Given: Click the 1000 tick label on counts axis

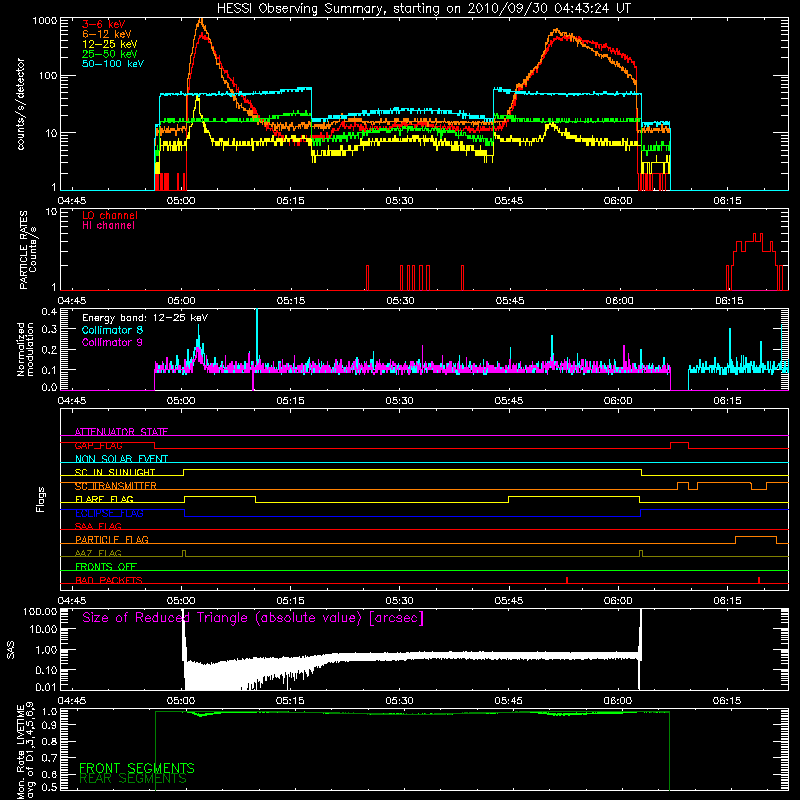Looking at the screenshot, I should [44, 20].
